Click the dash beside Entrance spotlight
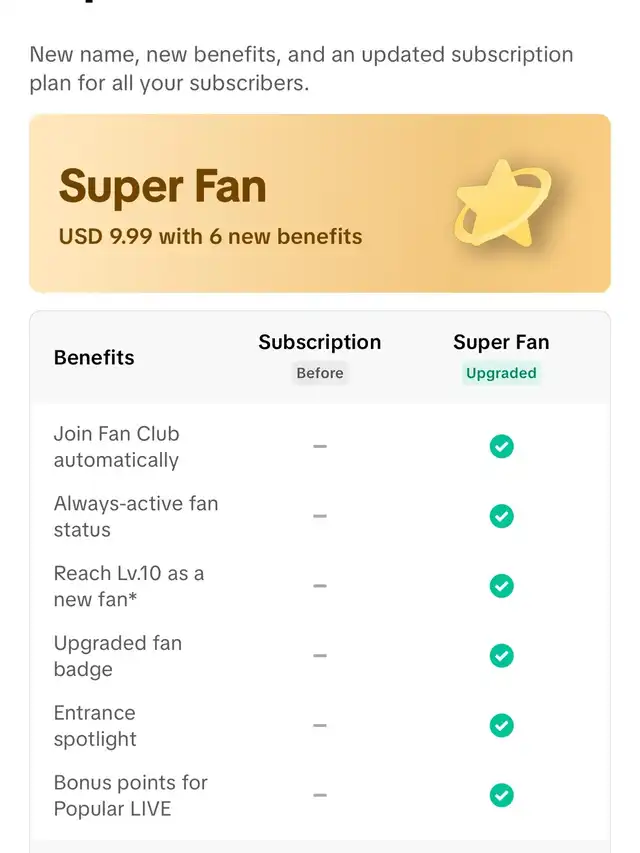Viewport: 640px width, 853px height. coord(320,726)
